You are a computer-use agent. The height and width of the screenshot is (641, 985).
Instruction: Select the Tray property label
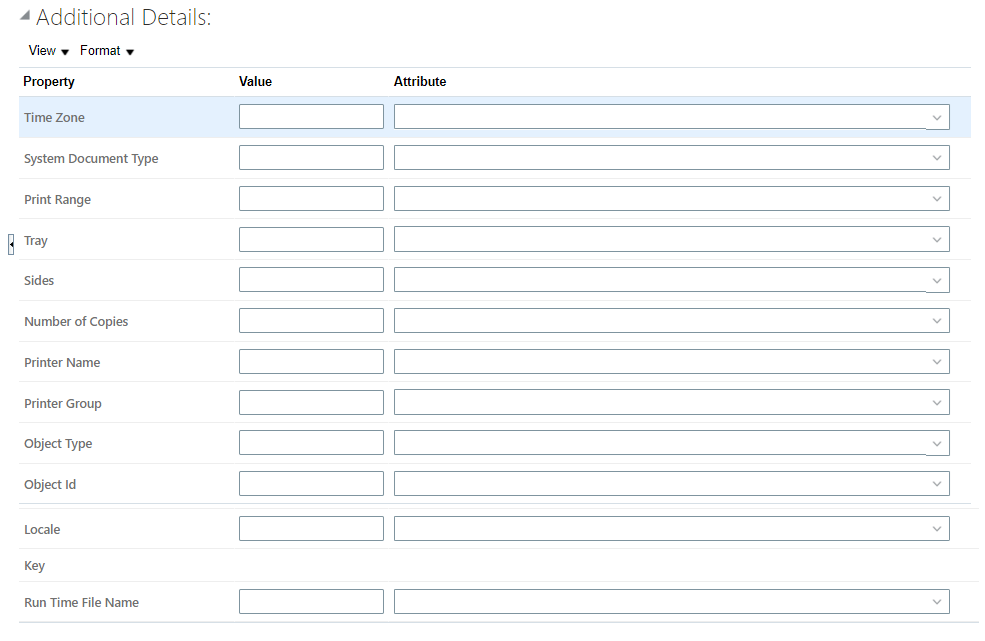click(x=36, y=241)
